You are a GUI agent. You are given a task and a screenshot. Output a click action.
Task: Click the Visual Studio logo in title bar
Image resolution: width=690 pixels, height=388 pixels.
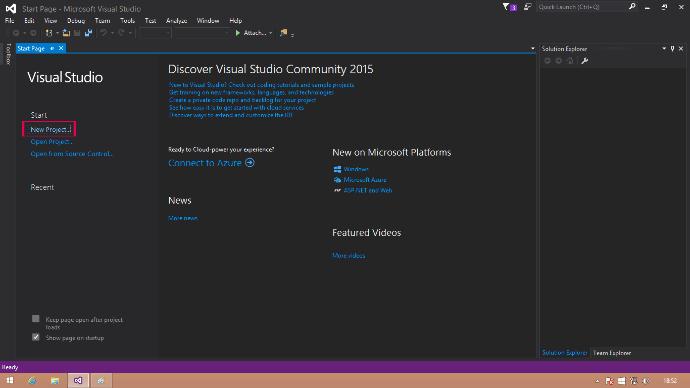click(11, 8)
